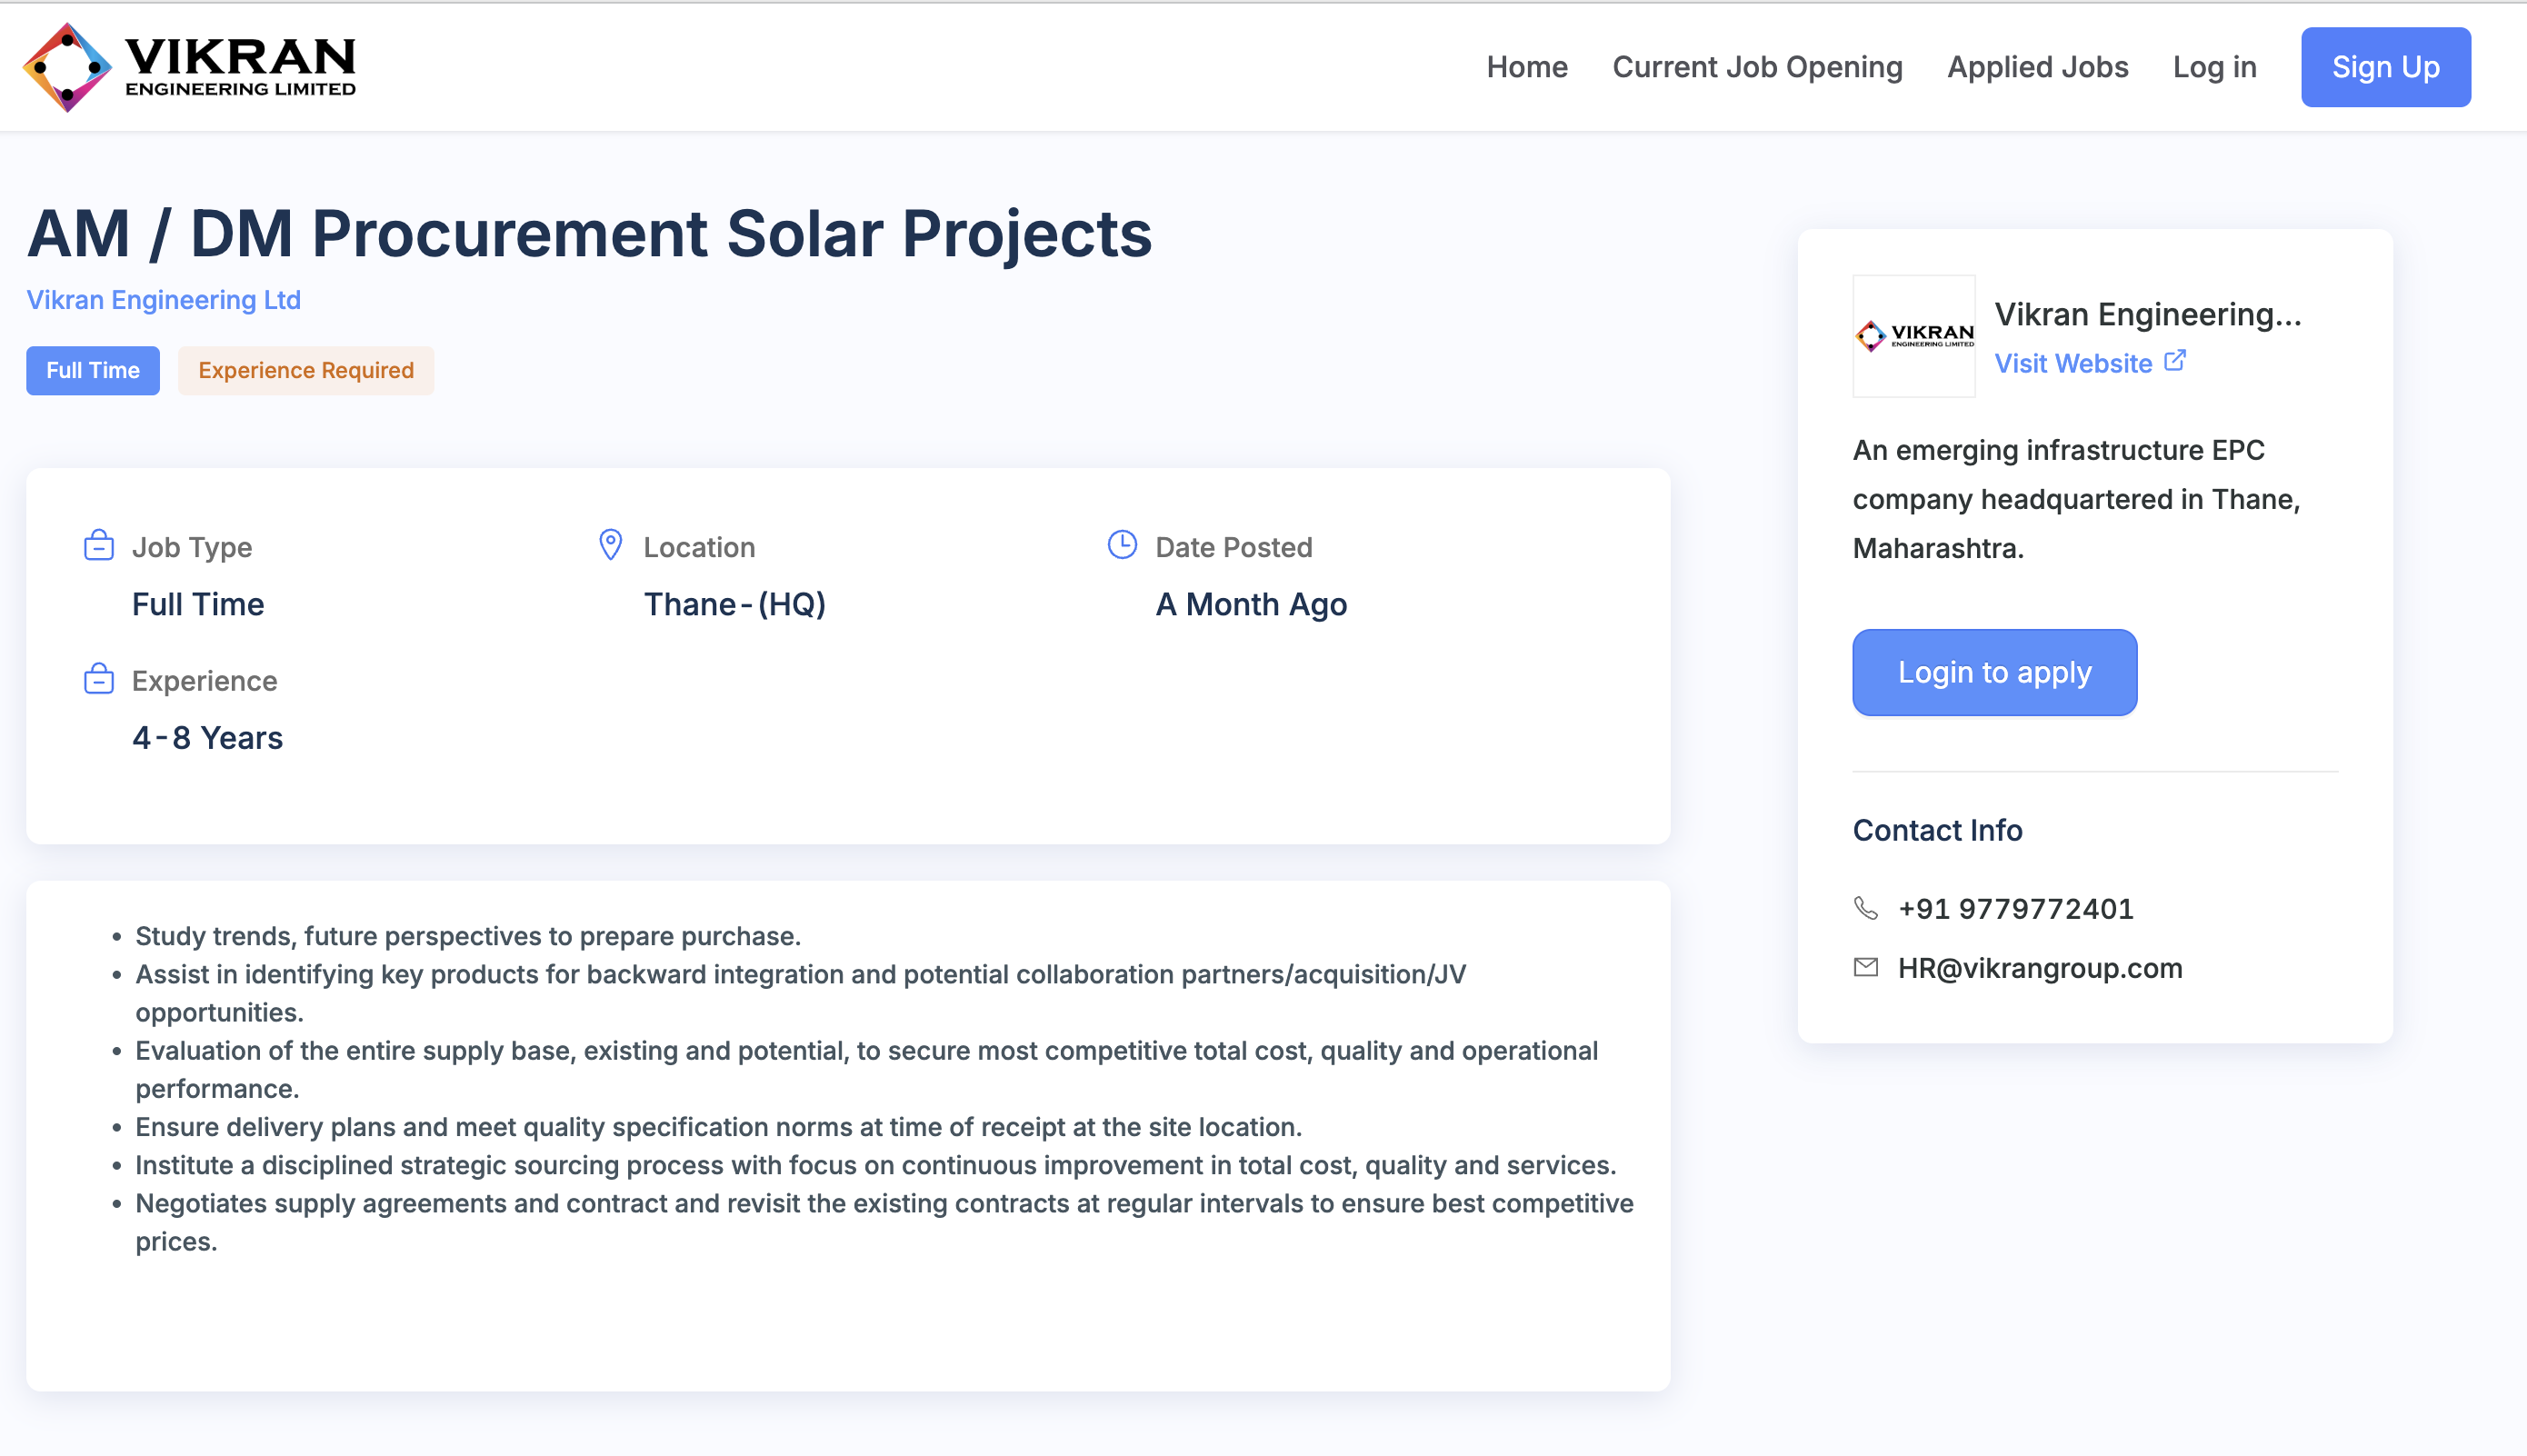
Task: Click the Login to apply button
Action: pos(1994,672)
